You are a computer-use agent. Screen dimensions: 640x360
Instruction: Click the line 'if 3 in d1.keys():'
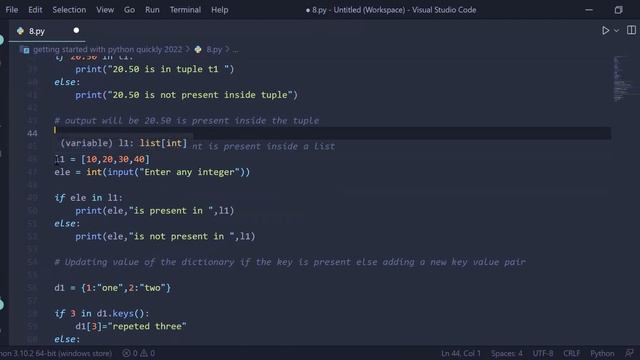coord(102,313)
